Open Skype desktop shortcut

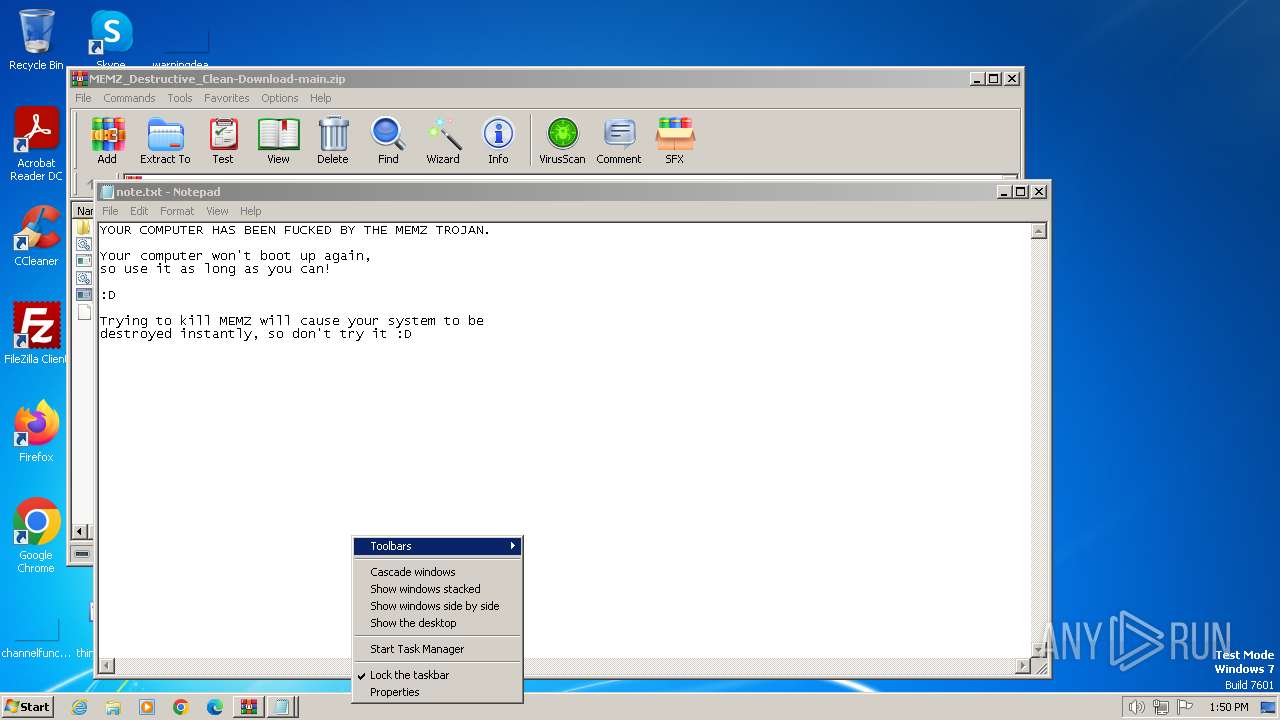click(111, 40)
